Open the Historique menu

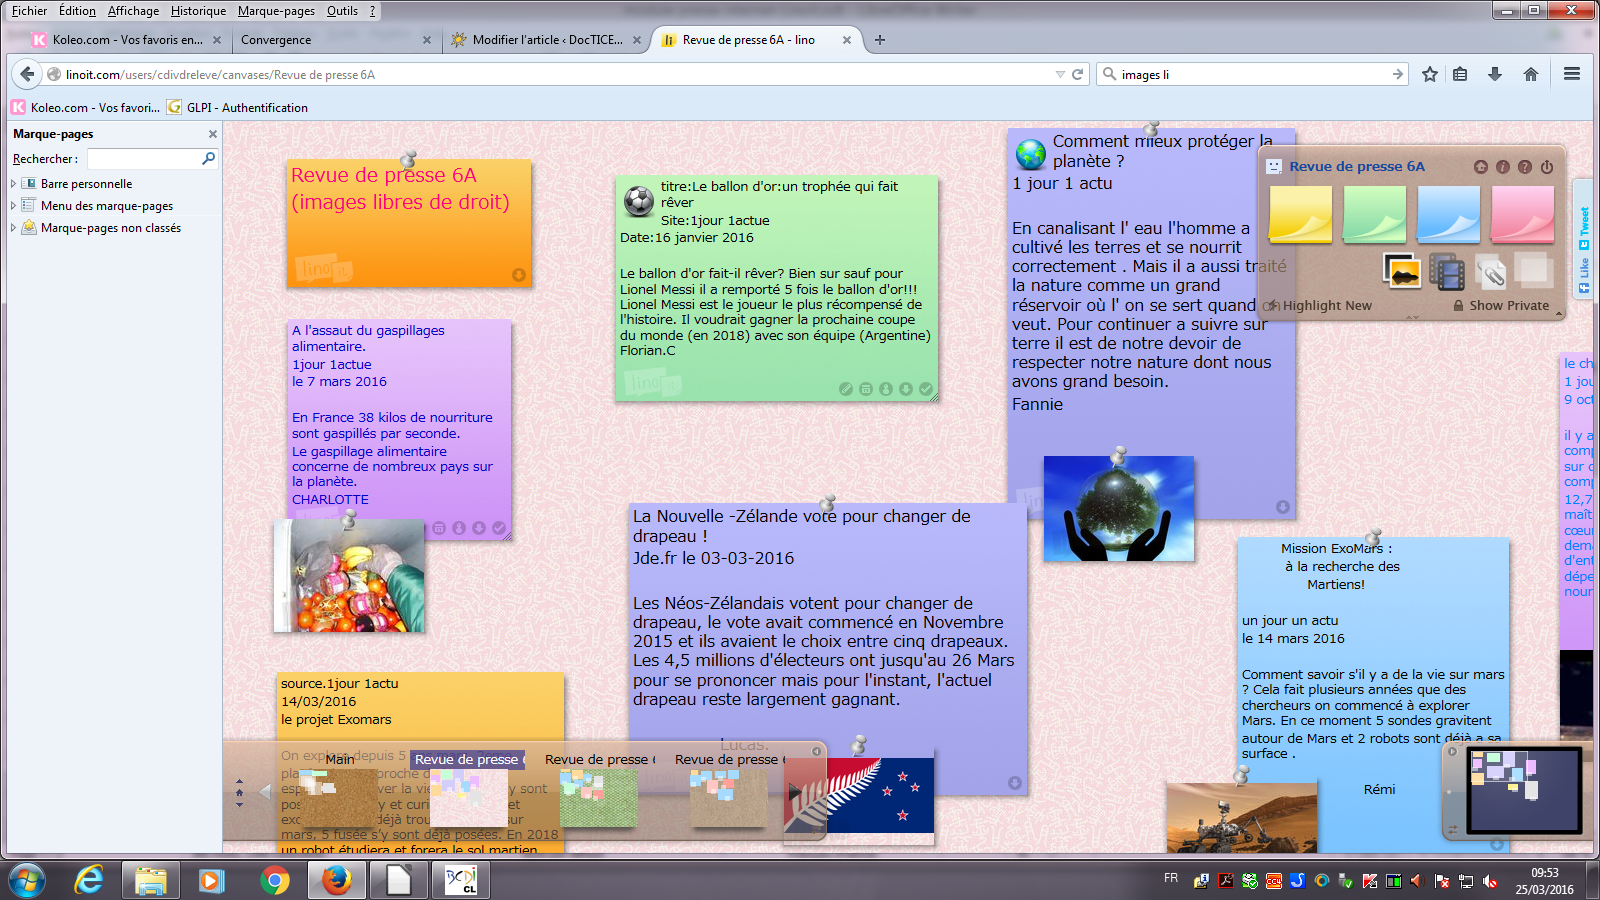pos(198,11)
